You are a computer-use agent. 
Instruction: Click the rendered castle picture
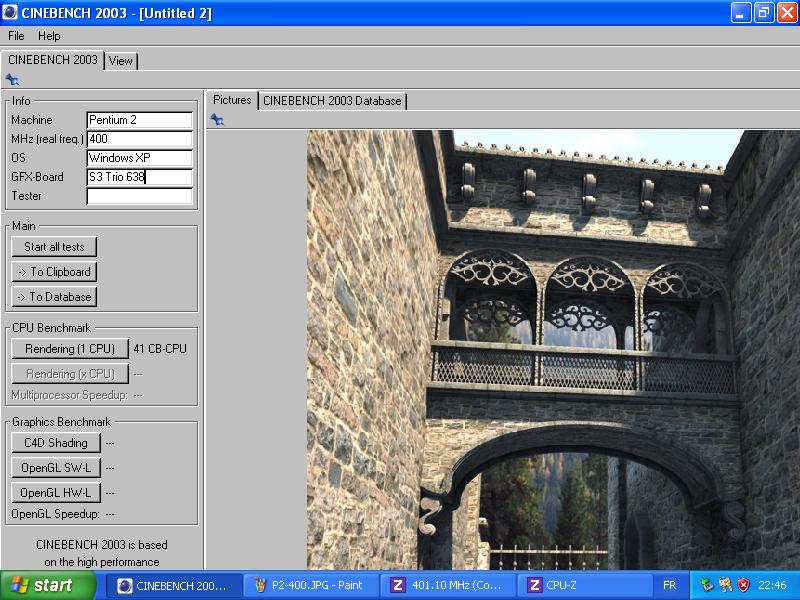(x=553, y=350)
